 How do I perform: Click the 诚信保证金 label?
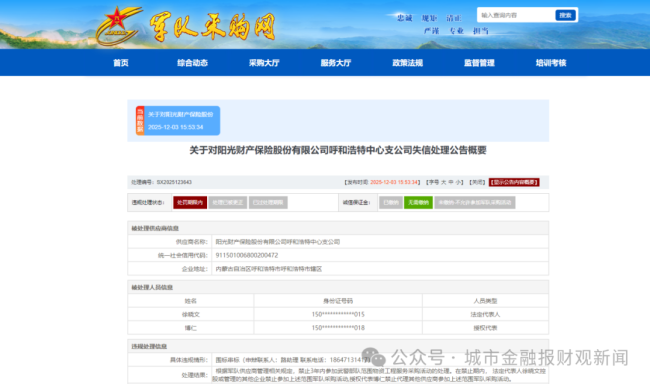[x=357, y=202]
